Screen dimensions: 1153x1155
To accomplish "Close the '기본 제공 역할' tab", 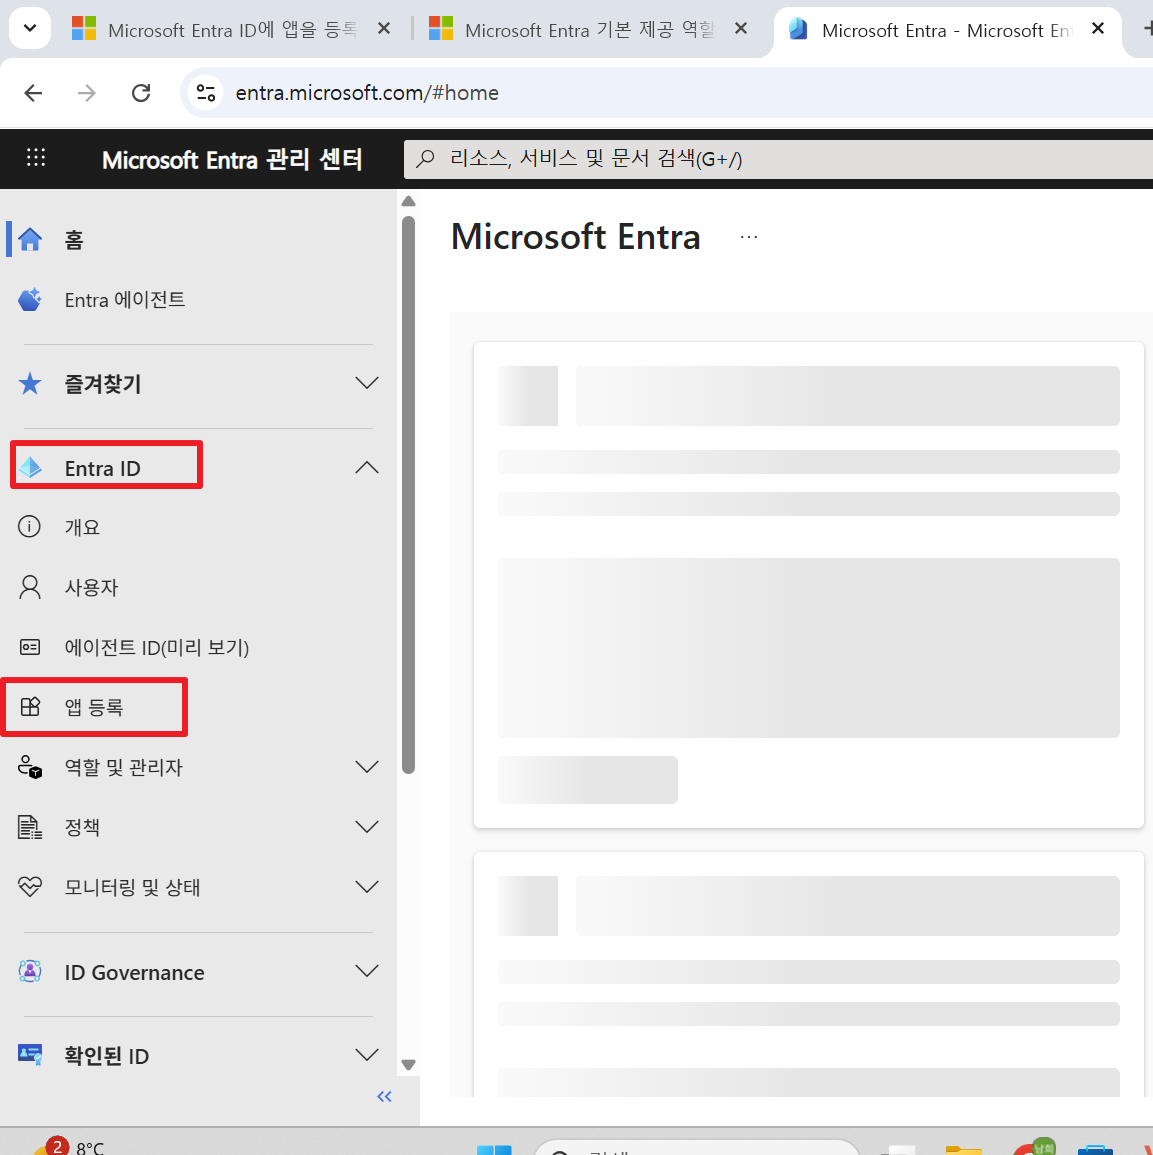I will pos(741,29).
